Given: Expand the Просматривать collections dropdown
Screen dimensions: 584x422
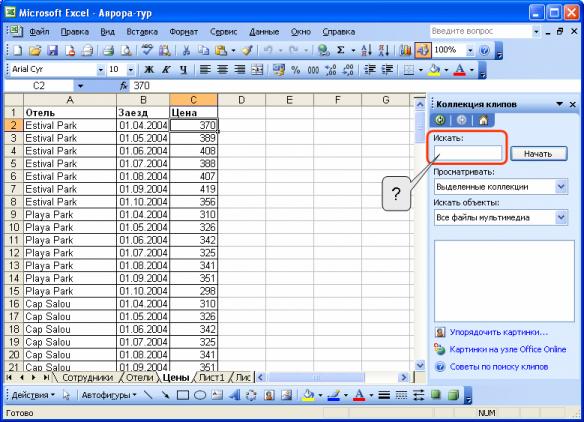Looking at the screenshot, I should tap(561, 187).
